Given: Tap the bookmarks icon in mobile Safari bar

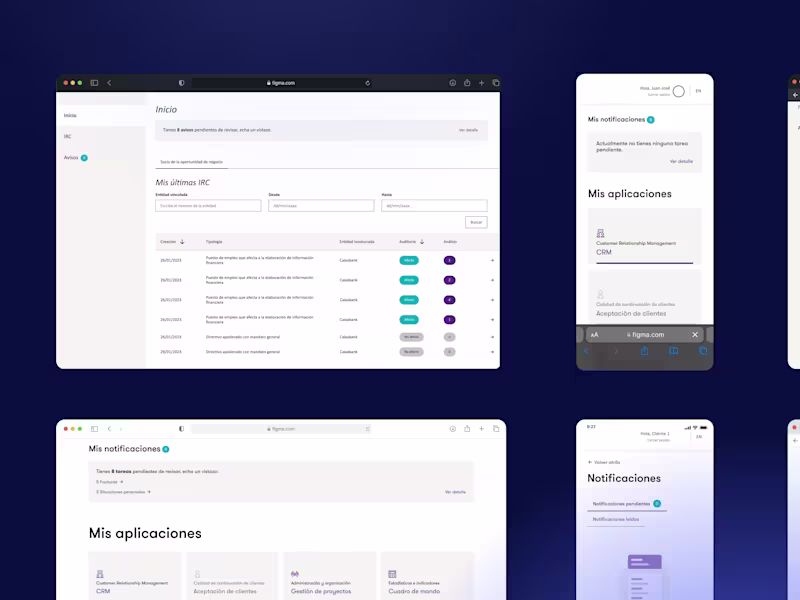Looking at the screenshot, I should coord(673,351).
